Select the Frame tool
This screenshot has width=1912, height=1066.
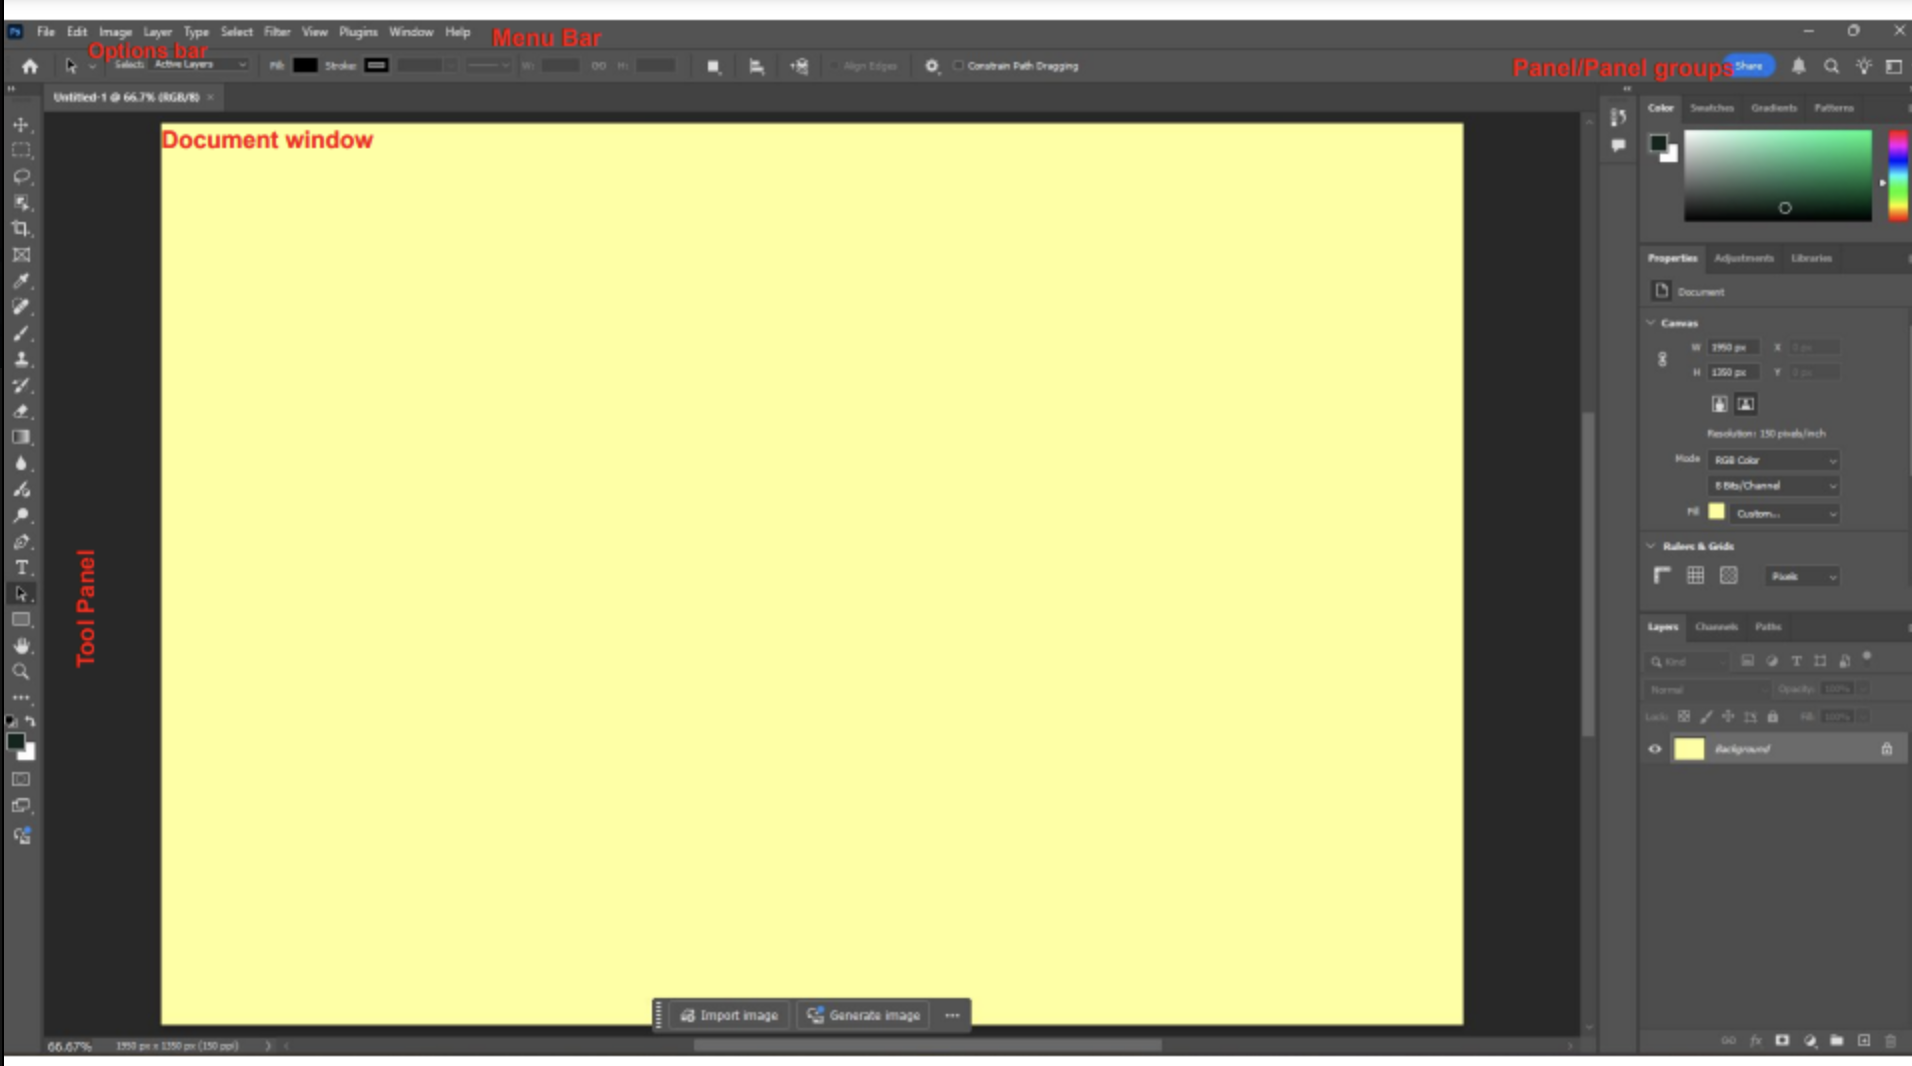pos(21,255)
